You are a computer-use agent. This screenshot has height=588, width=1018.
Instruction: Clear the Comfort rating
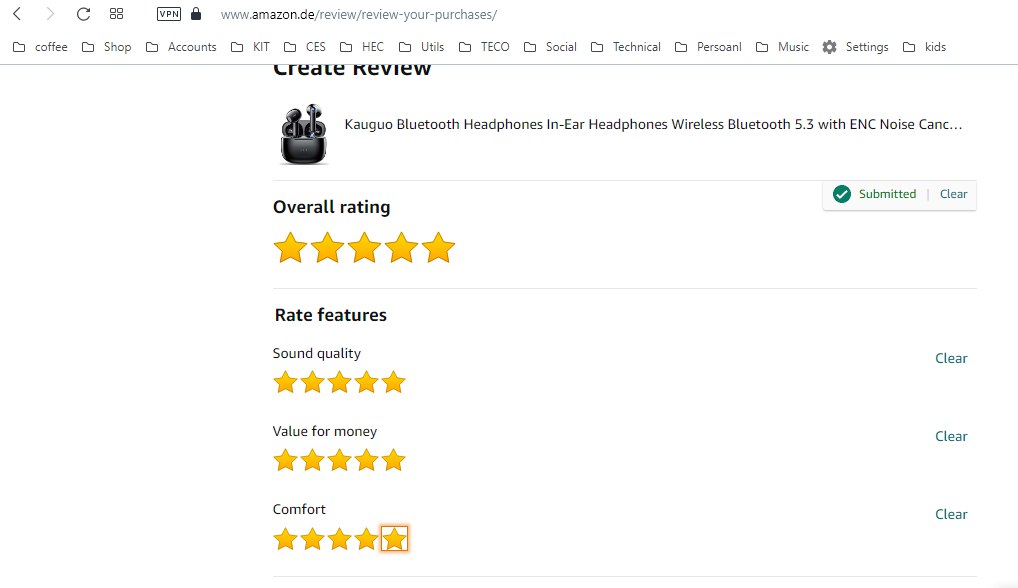pos(951,514)
